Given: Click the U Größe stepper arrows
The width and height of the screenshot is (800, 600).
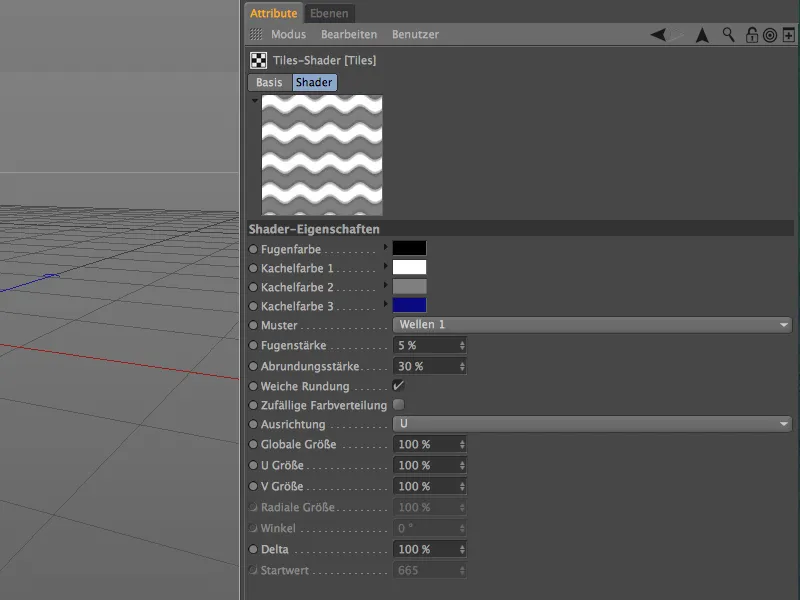Looking at the screenshot, I should [462, 465].
